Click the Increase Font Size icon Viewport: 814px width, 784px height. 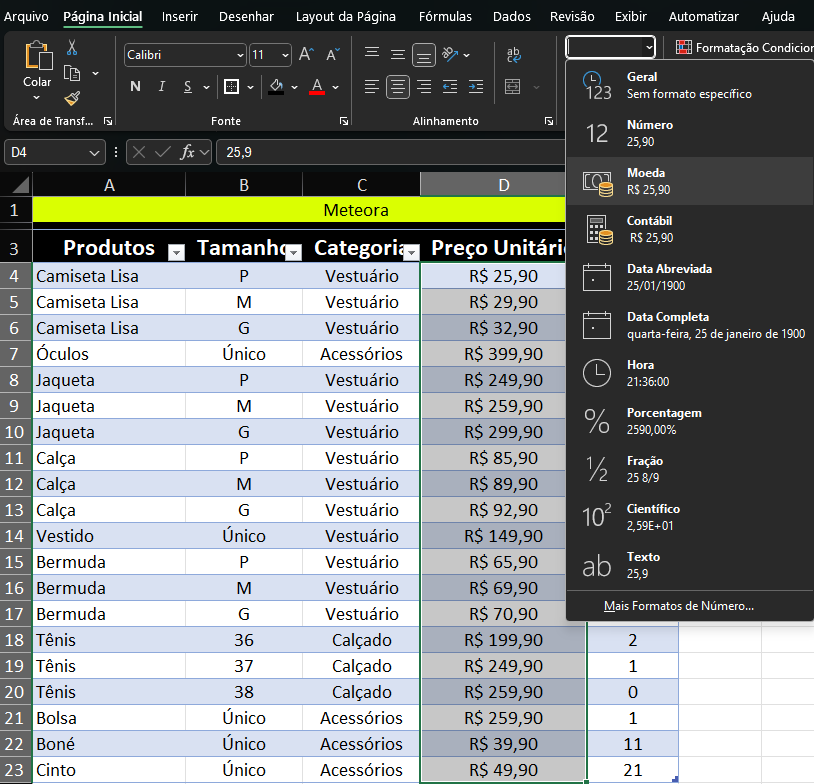point(307,54)
